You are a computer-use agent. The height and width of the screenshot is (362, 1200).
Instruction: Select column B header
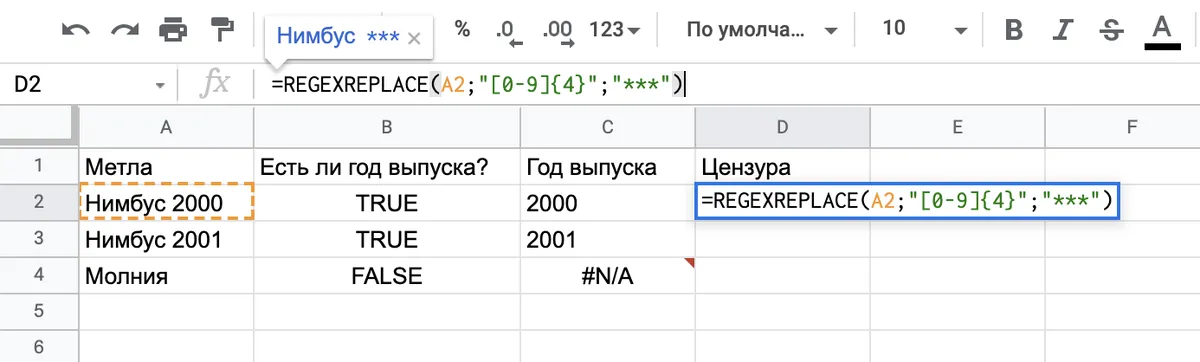tap(386, 127)
